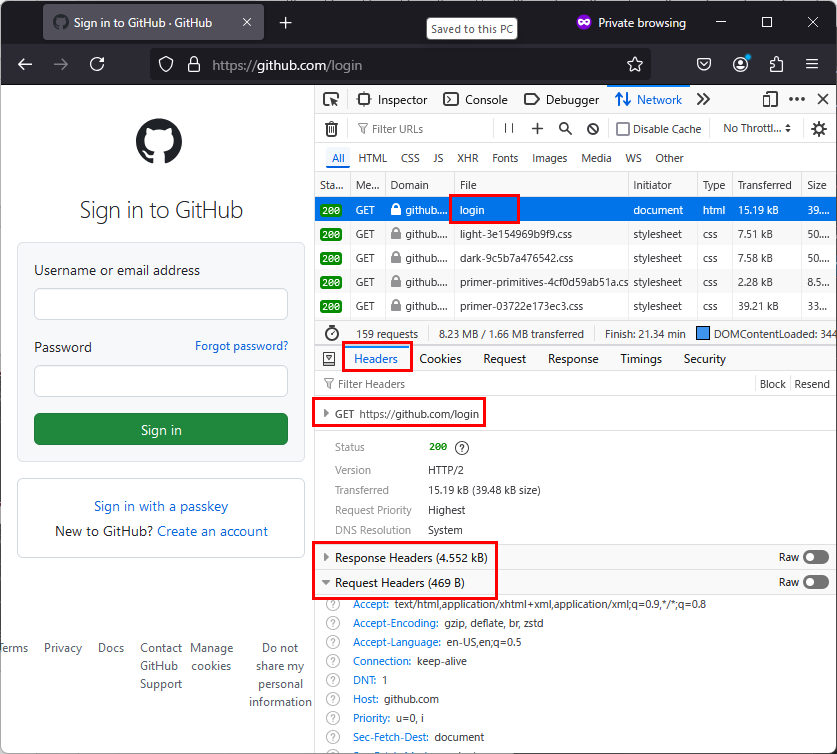Viewport: 837px width, 754px height.
Task: Select the light-3e154969b9f9.css request row
Action: coord(575,234)
